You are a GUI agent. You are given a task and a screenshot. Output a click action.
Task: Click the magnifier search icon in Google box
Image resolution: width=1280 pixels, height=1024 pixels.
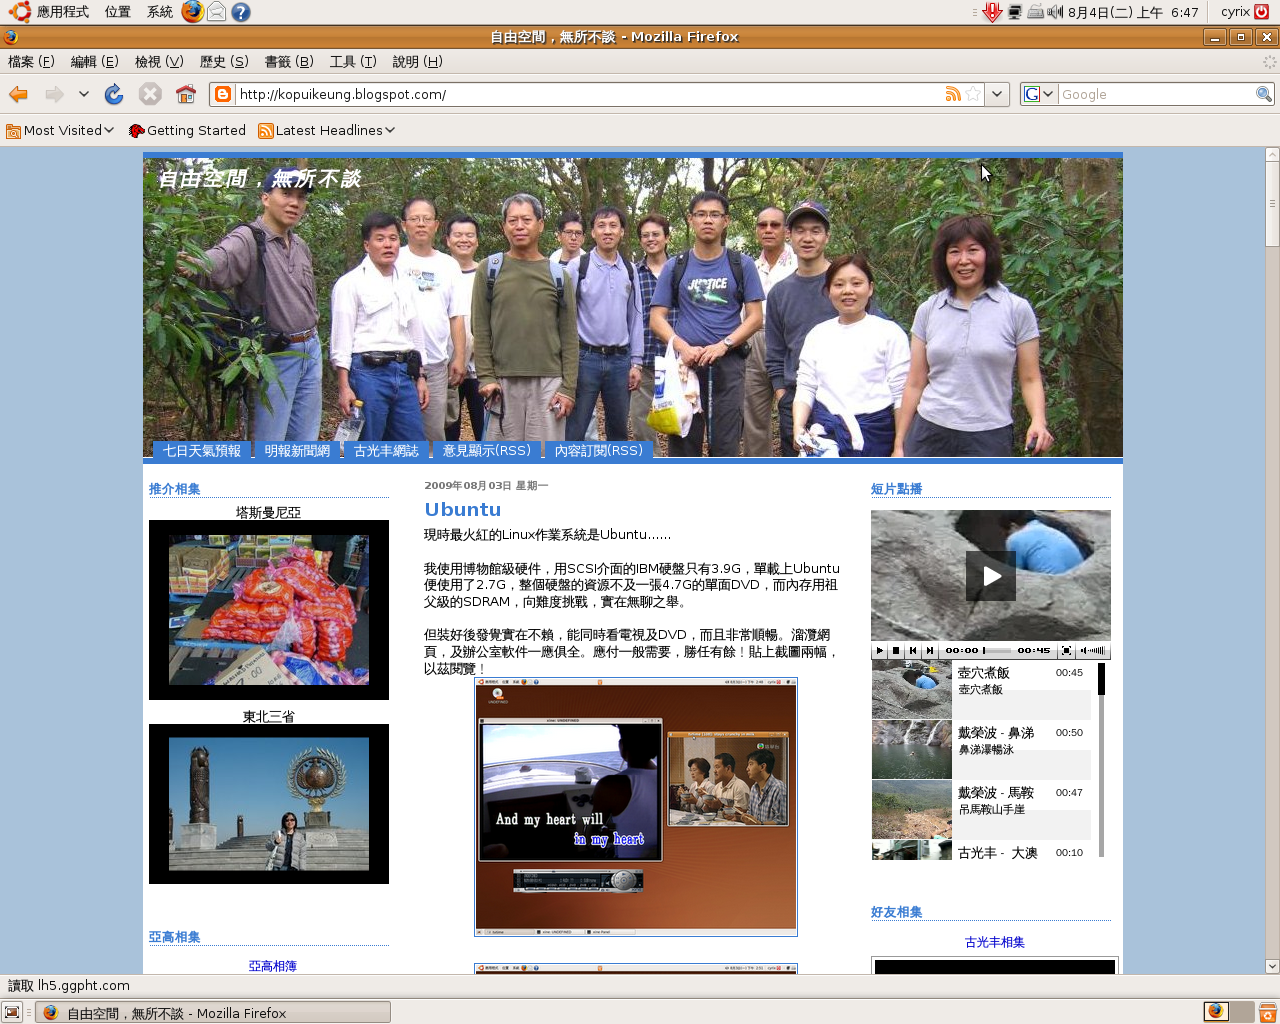coord(1264,94)
